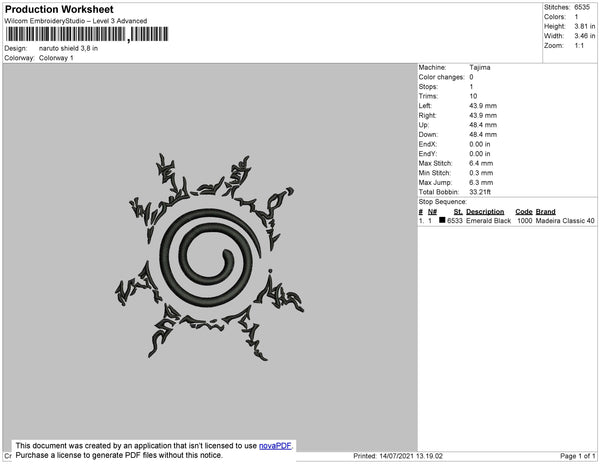Select the stitch count 6533 cell
This screenshot has height=464, width=600.
(x=455, y=221)
